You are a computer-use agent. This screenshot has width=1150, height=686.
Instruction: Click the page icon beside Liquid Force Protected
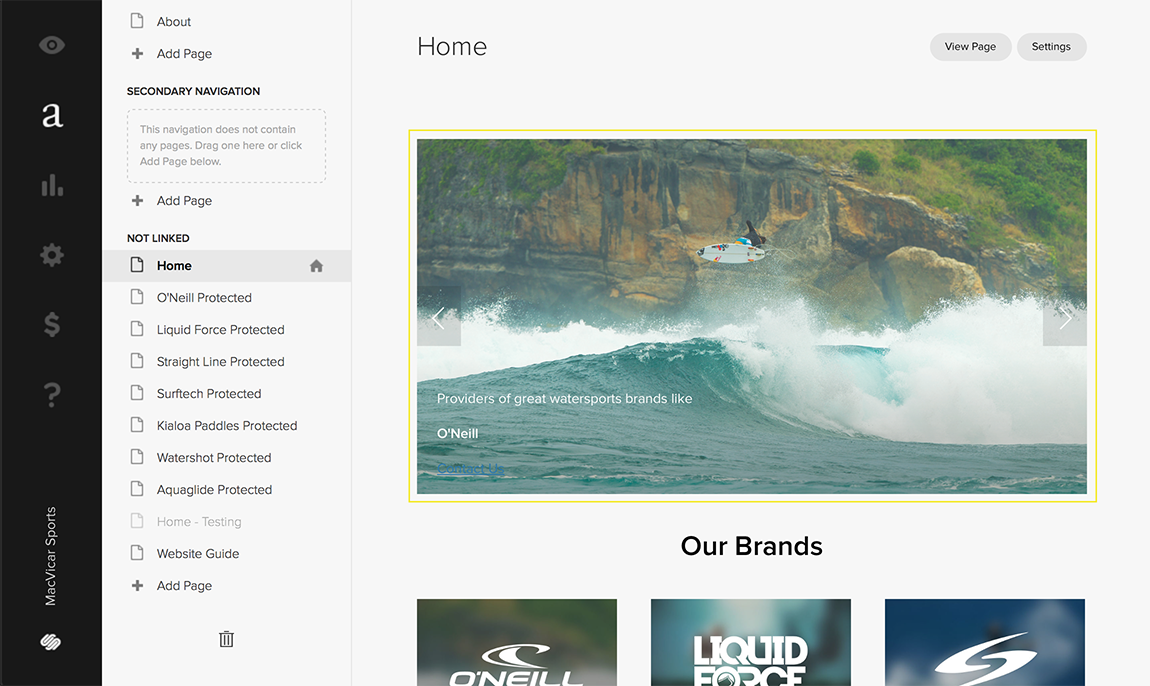(136, 329)
